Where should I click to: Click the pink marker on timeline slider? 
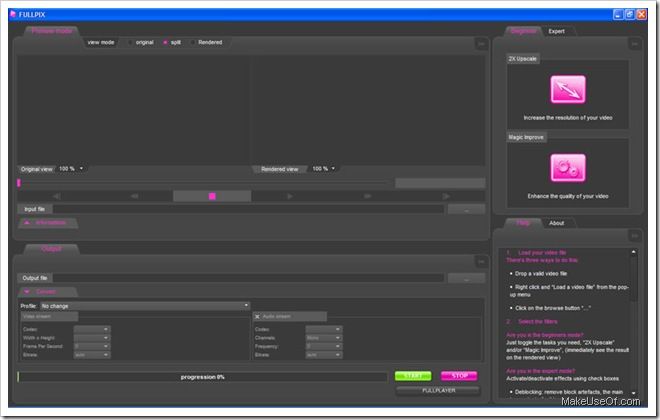(18, 183)
